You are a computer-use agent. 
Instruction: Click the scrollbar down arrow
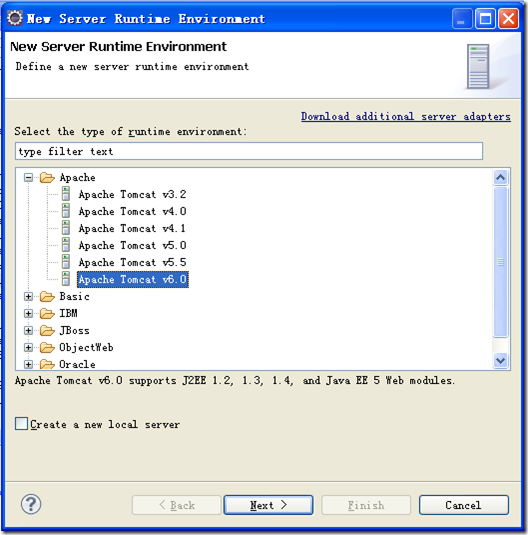click(x=500, y=360)
